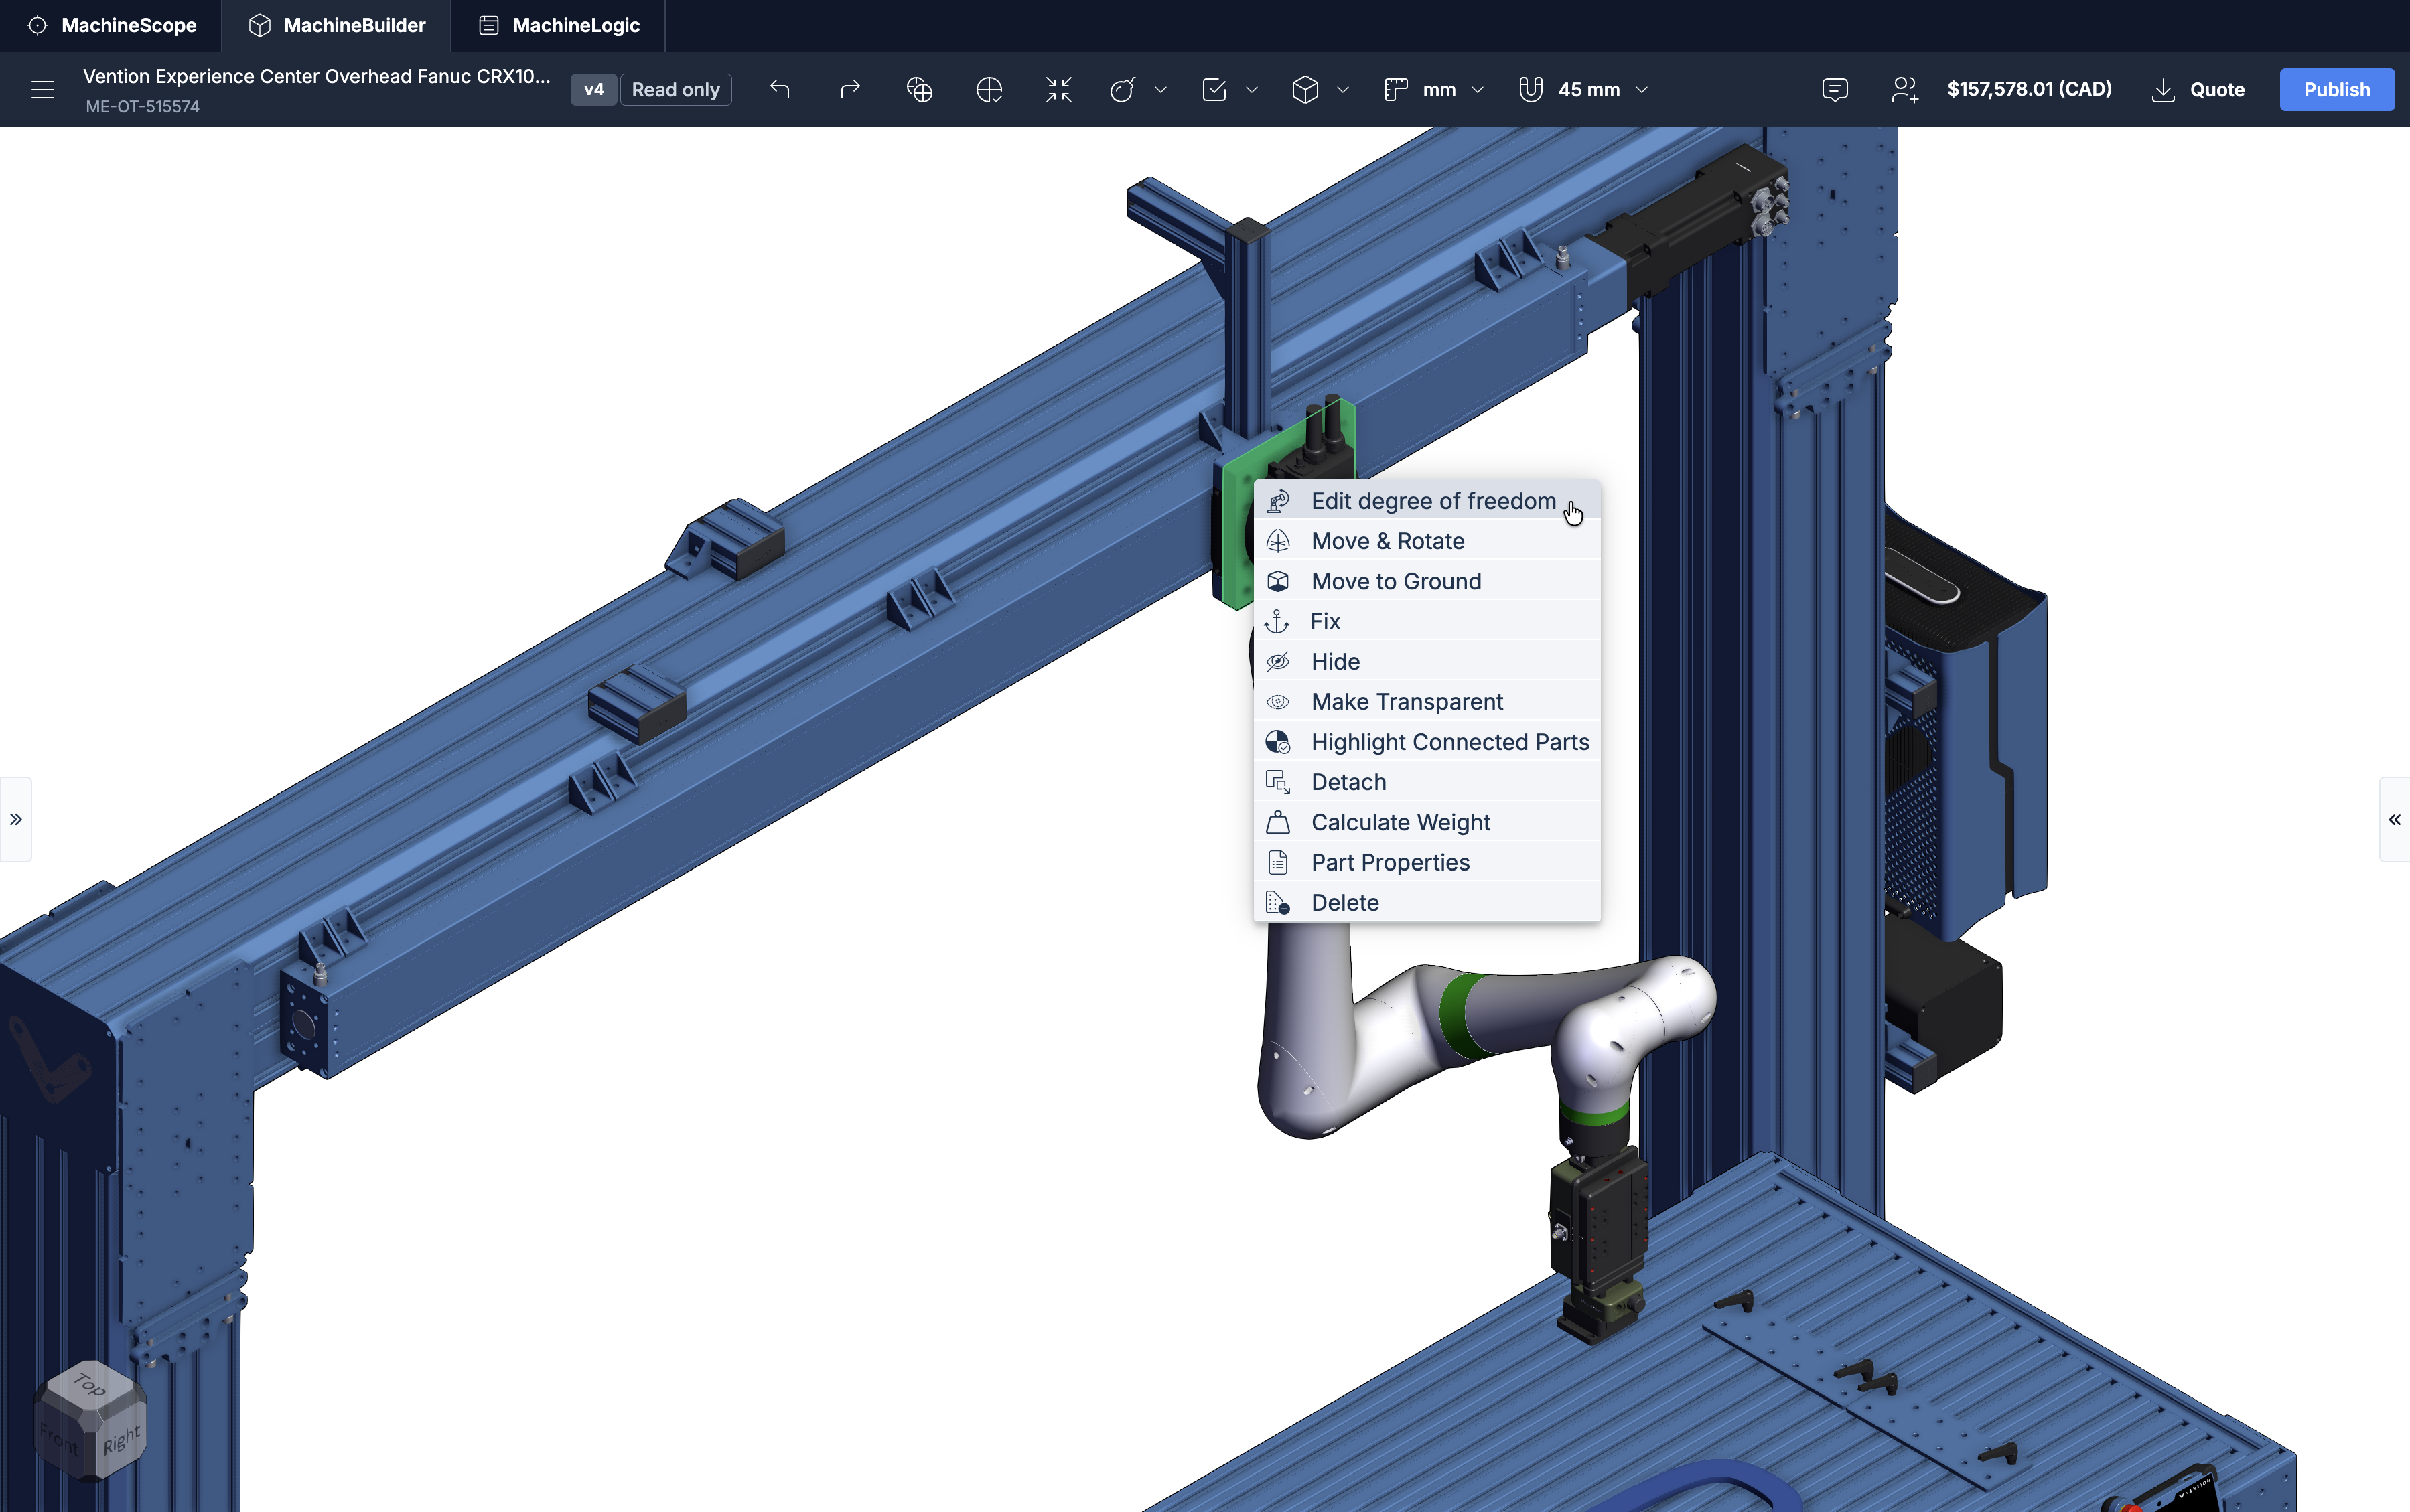This screenshot has width=2410, height=1512.
Task: Open the rotation tool dropdown arrow
Action: click(x=1161, y=90)
